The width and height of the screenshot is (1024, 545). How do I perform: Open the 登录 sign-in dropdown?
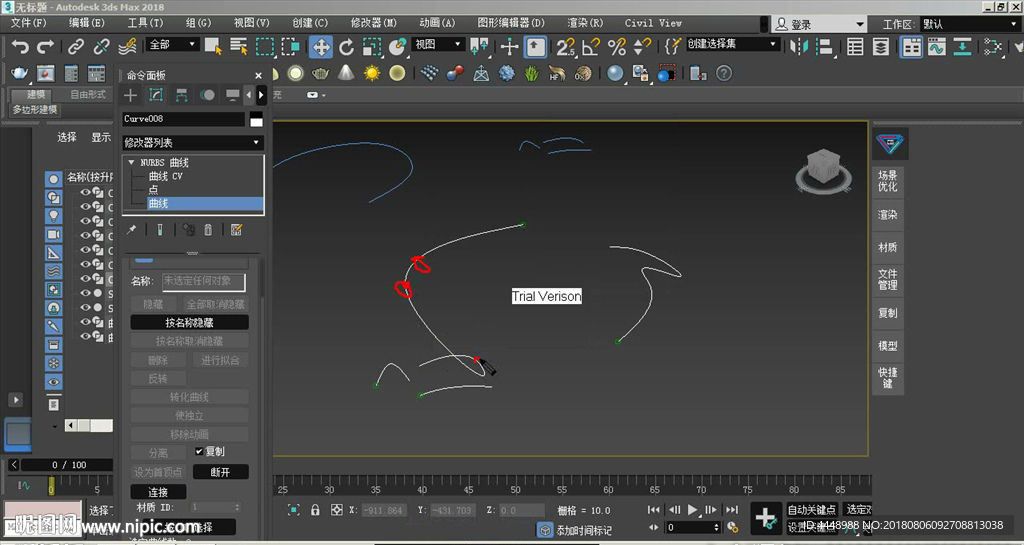pyautogui.click(x=819, y=24)
